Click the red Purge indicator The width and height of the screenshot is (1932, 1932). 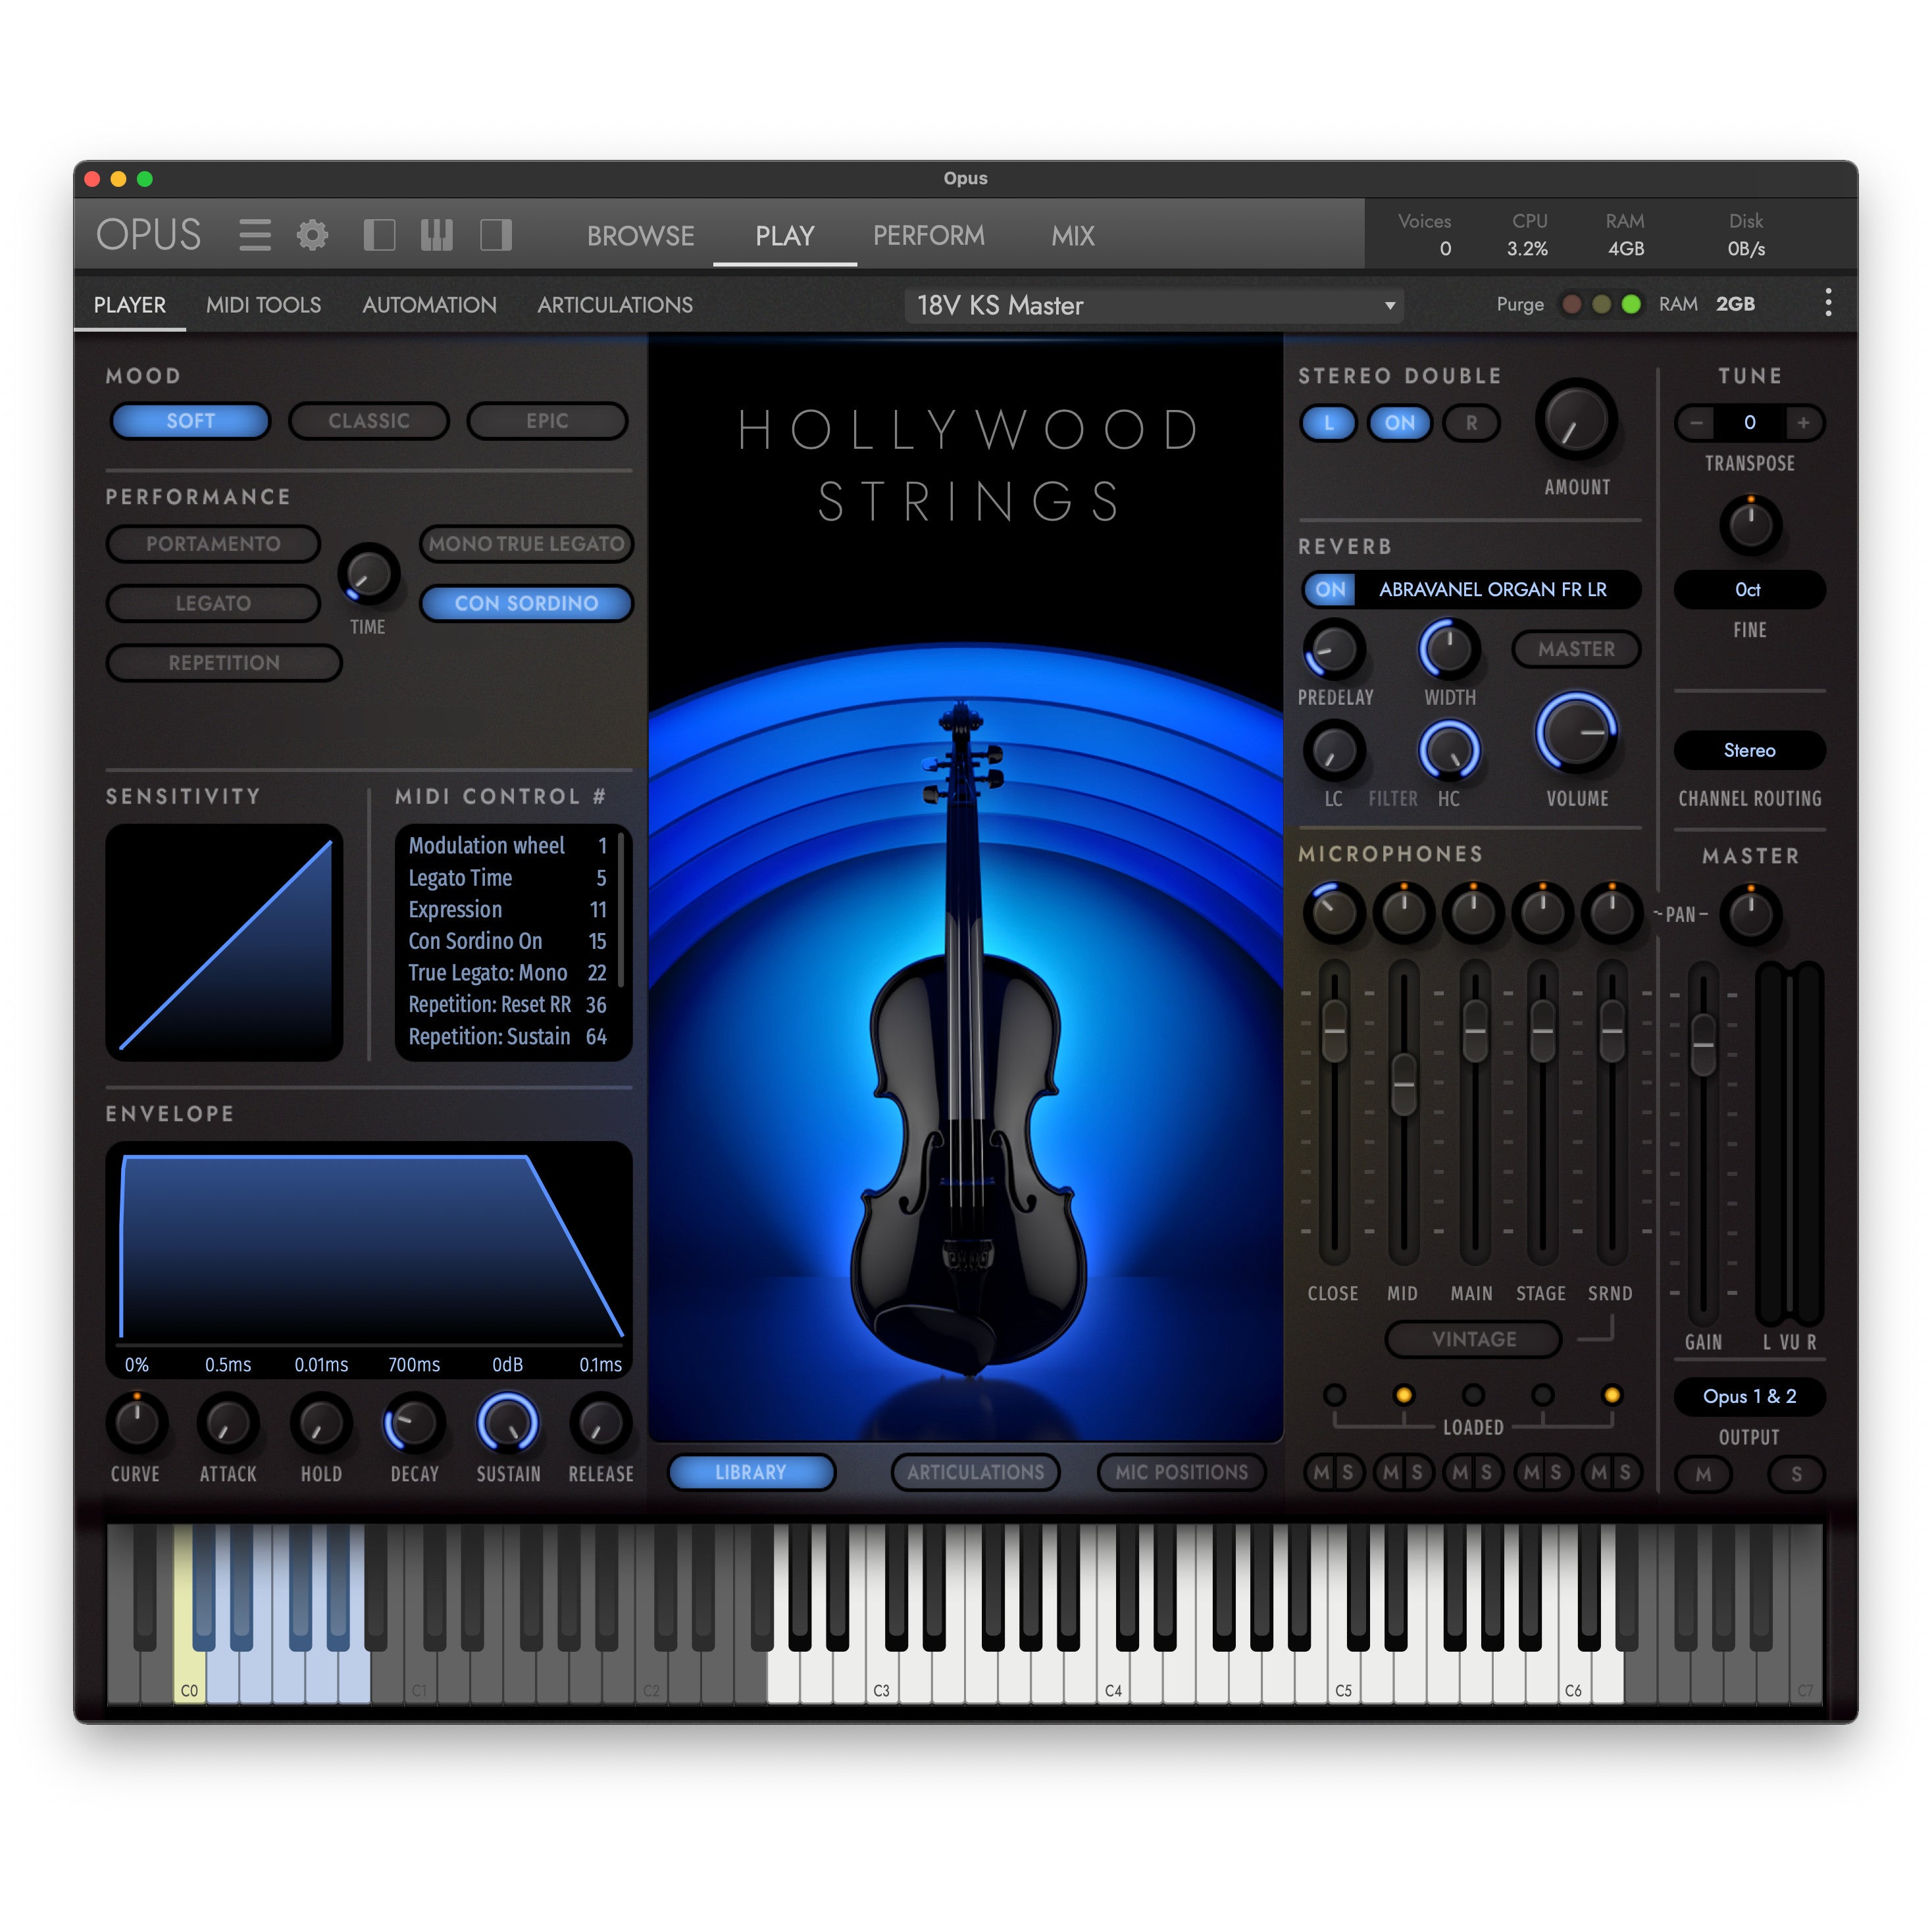coord(1572,304)
